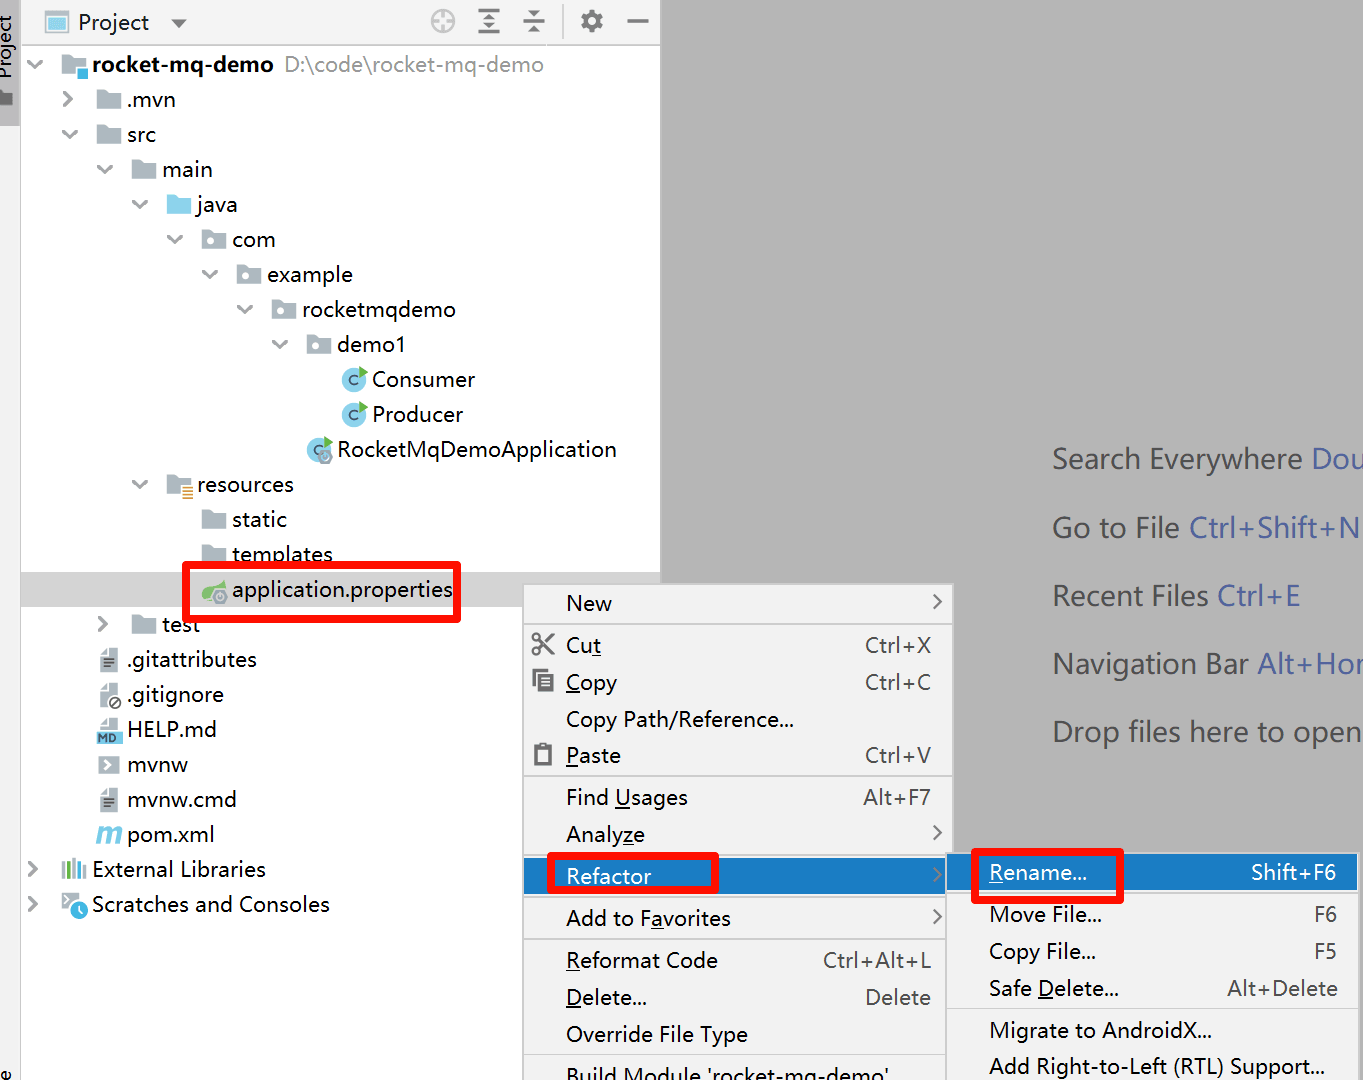Click the HELP.md markdown icon

108,731
